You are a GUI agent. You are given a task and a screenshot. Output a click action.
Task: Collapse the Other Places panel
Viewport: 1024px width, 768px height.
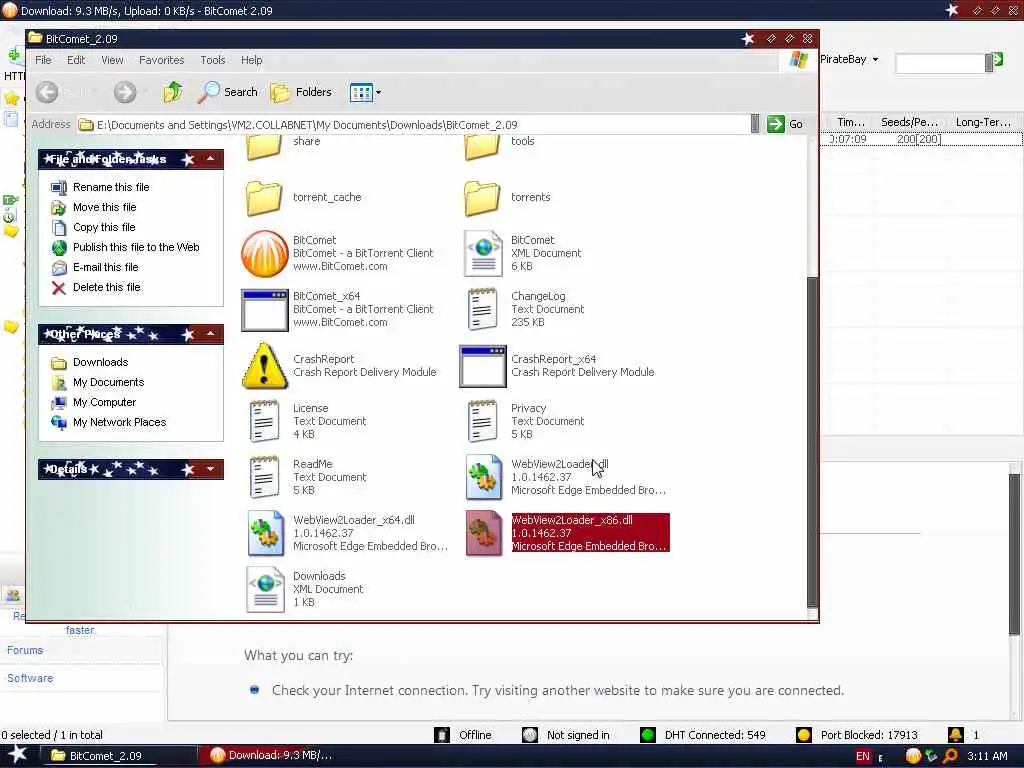pos(210,334)
